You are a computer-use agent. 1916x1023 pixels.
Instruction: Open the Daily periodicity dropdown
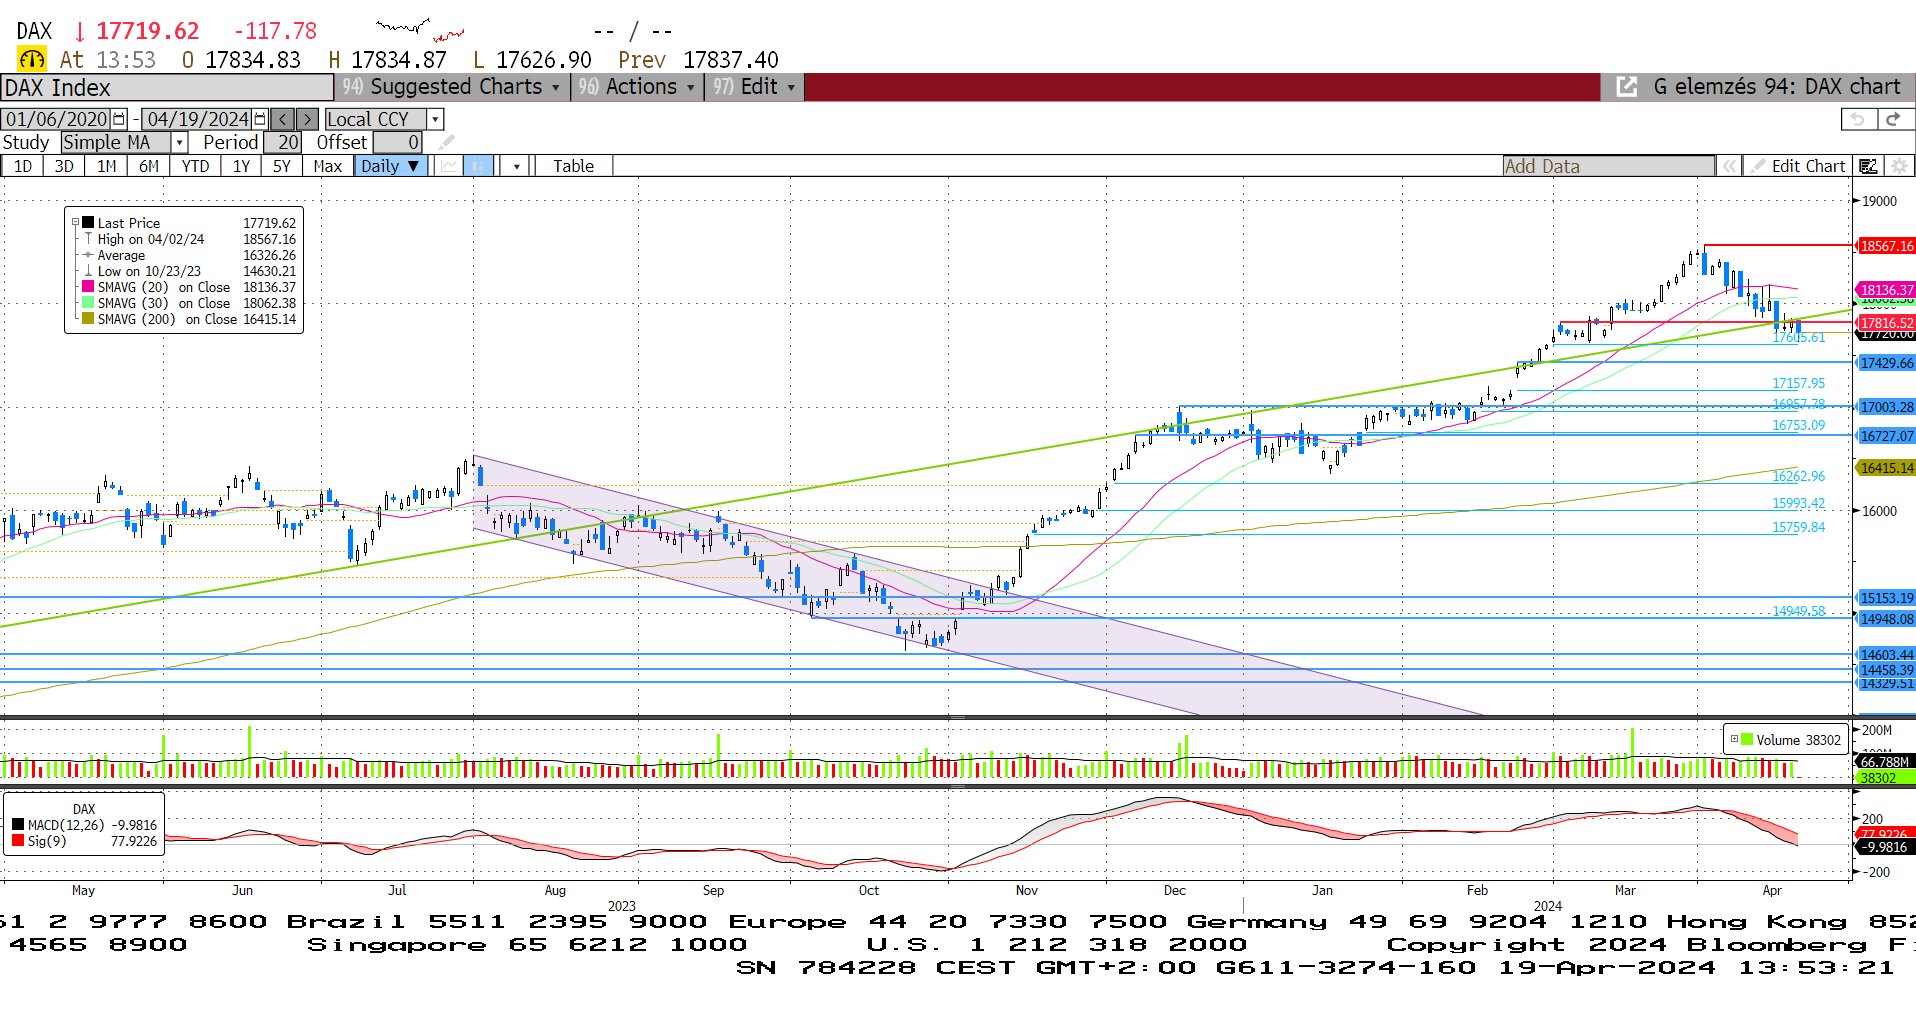tap(391, 166)
